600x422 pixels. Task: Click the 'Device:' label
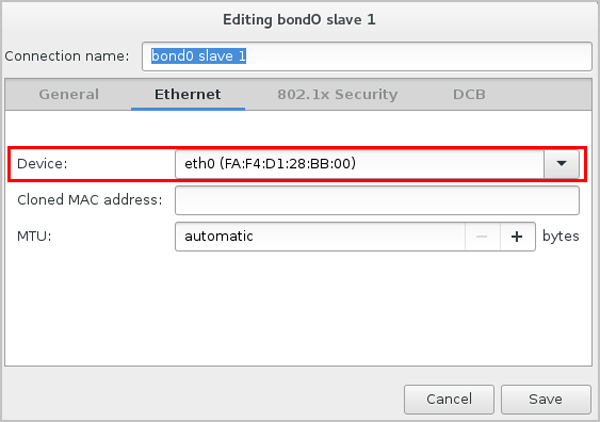click(x=42, y=163)
